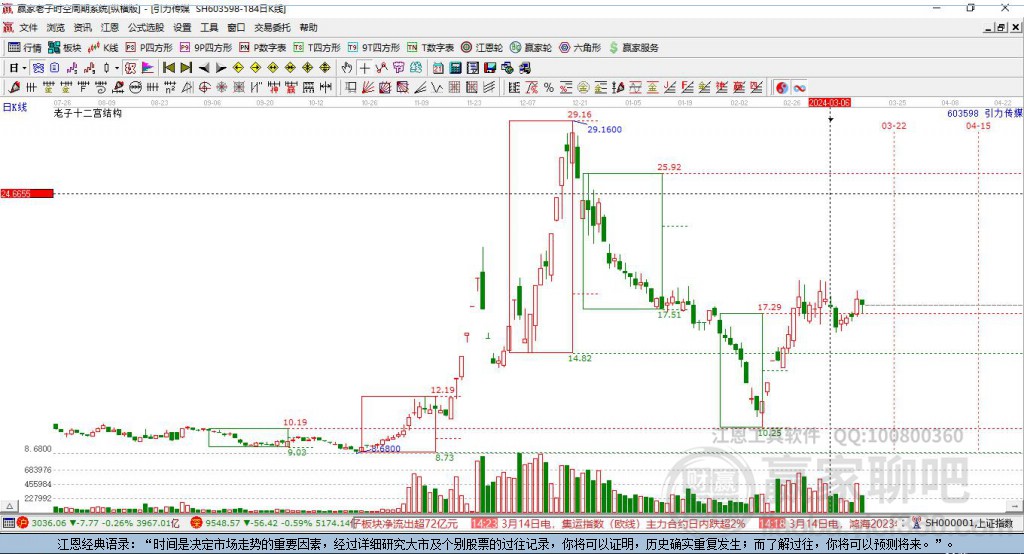This screenshot has height=554, width=1024.
Task: Open the T数字表 time table
Action: (430, 48)
